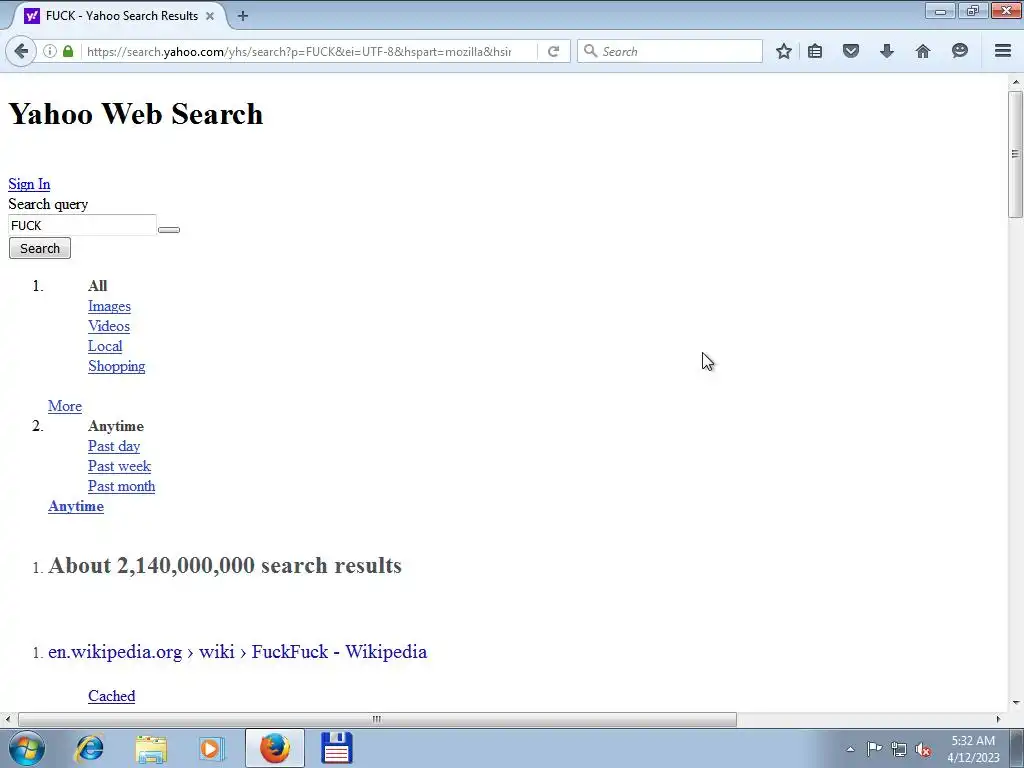Open the Sign In link
The width and height of the screenshot is (1024, 768).
coord(29,184)
